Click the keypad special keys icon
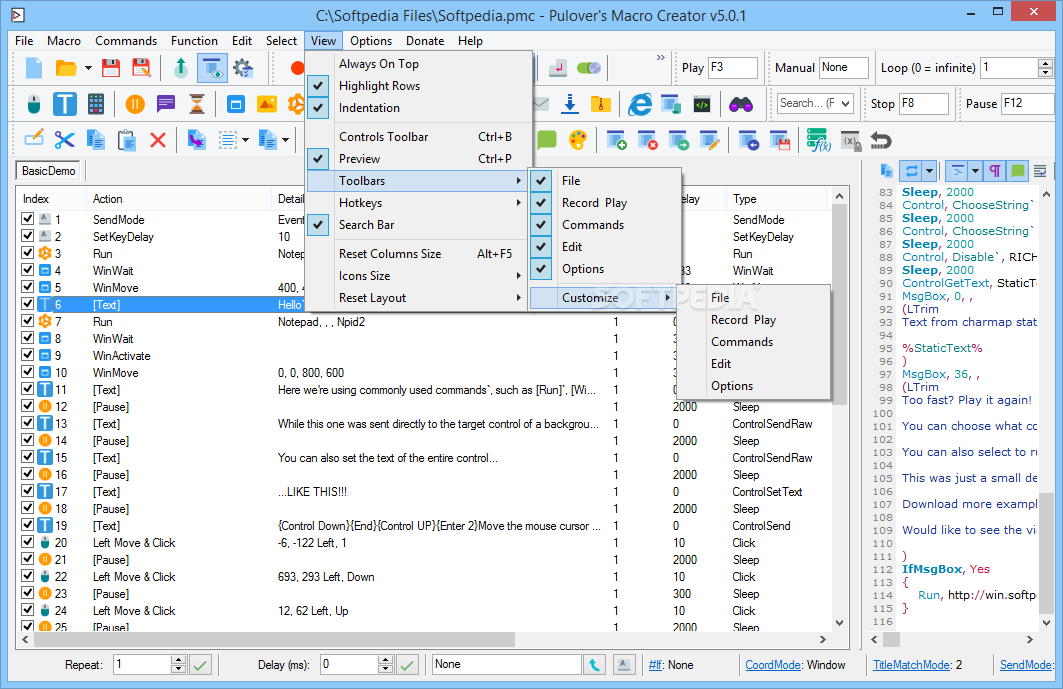 coord(96,104)
